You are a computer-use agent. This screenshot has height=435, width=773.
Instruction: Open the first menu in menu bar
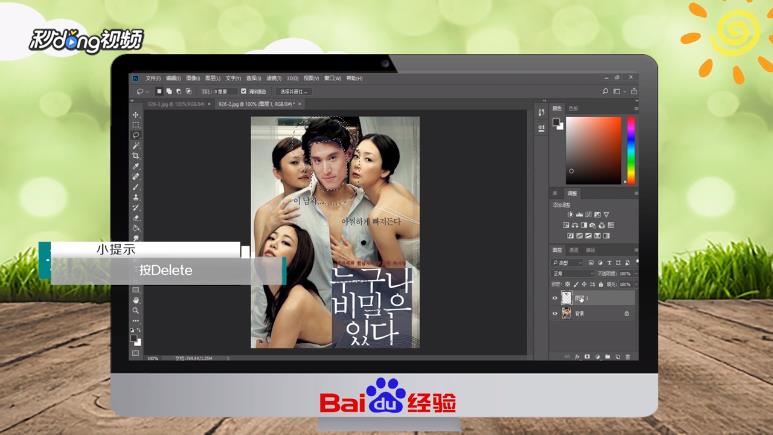(x=153, y=78)
